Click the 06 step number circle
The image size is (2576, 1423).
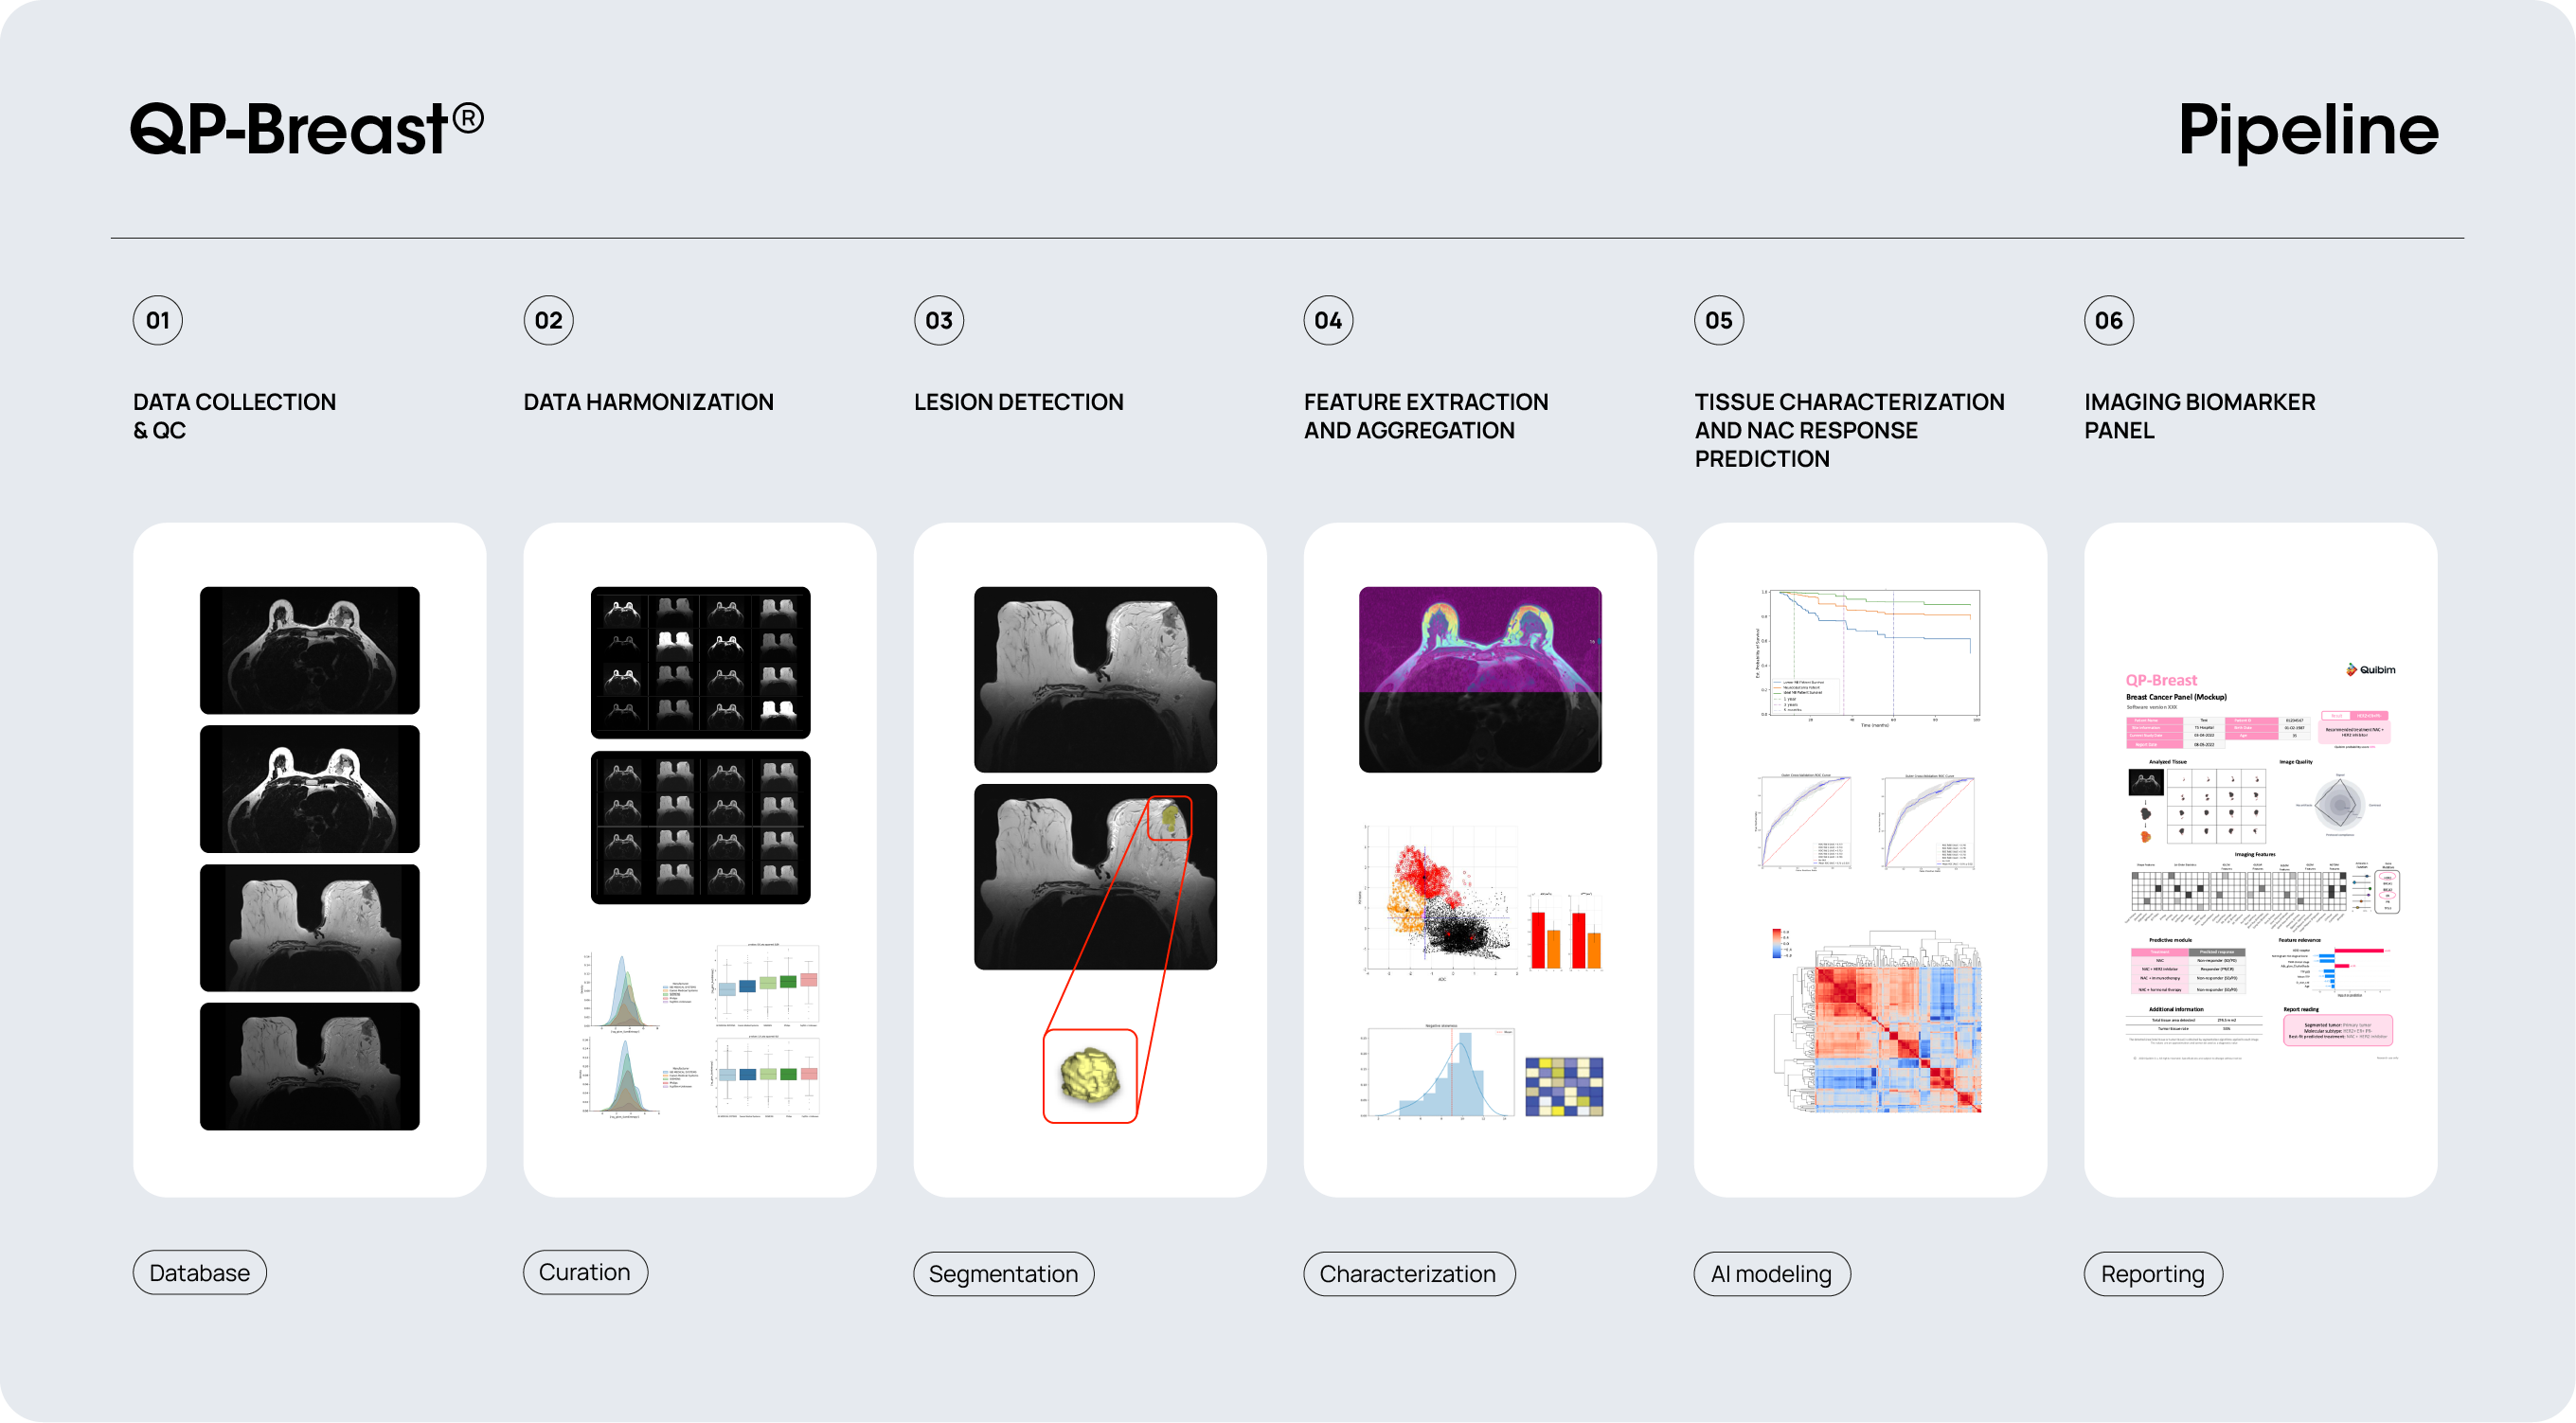click(x=2108, y=320)
